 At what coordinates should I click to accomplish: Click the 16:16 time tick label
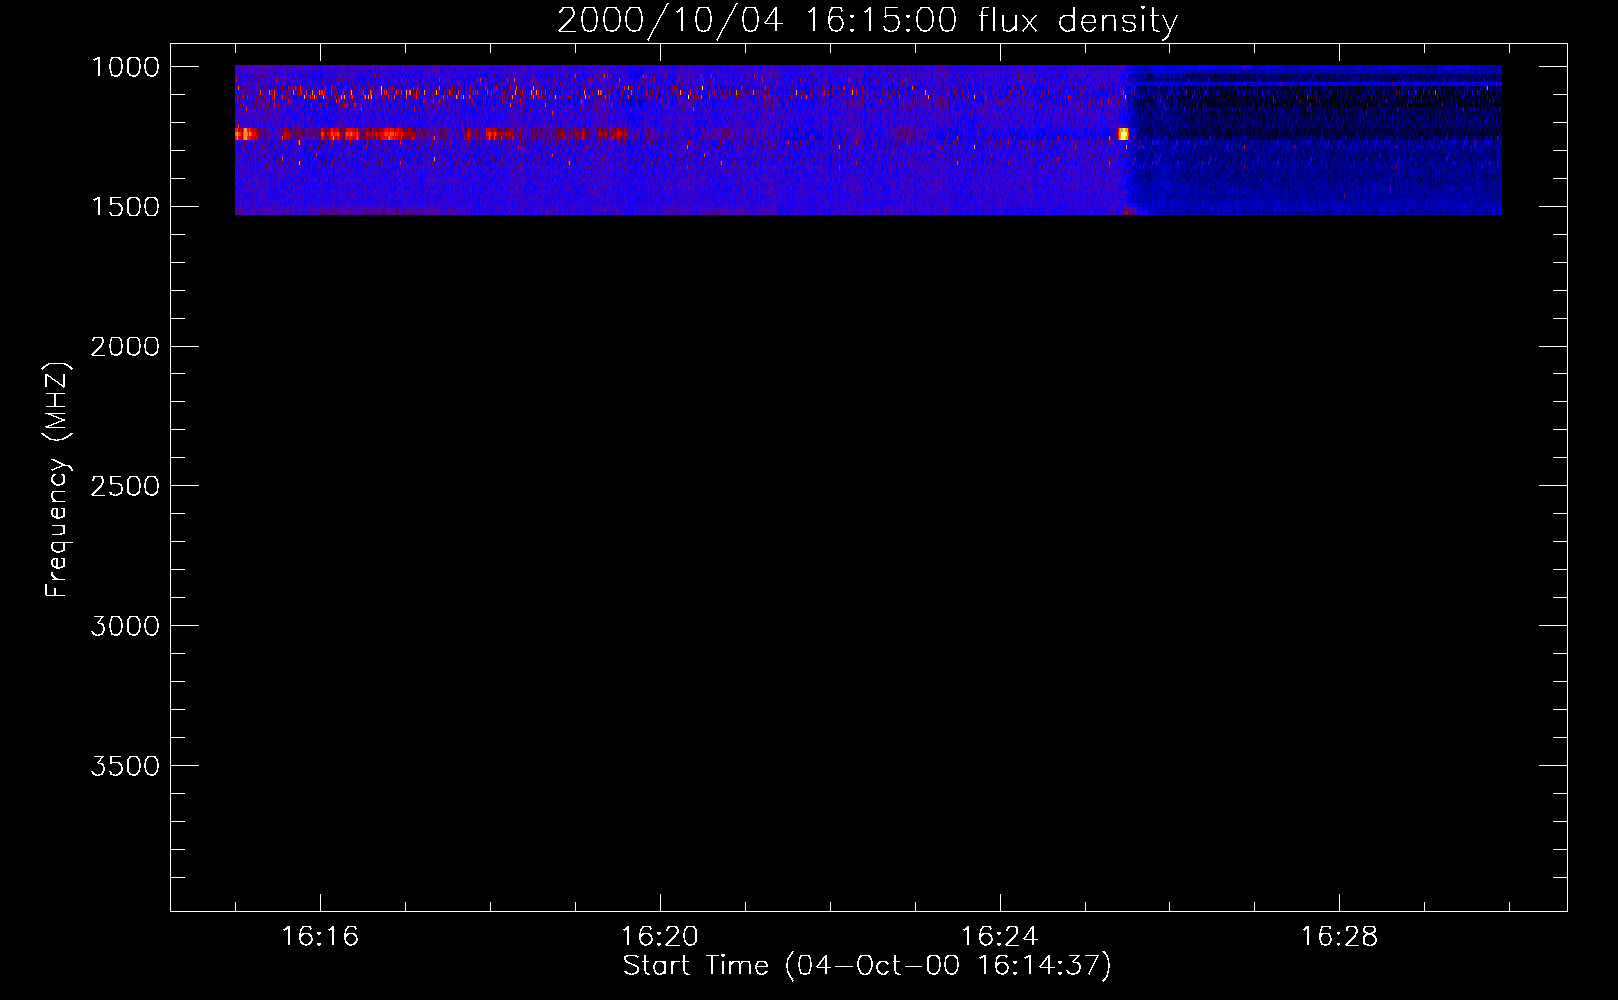coord(320,937)
